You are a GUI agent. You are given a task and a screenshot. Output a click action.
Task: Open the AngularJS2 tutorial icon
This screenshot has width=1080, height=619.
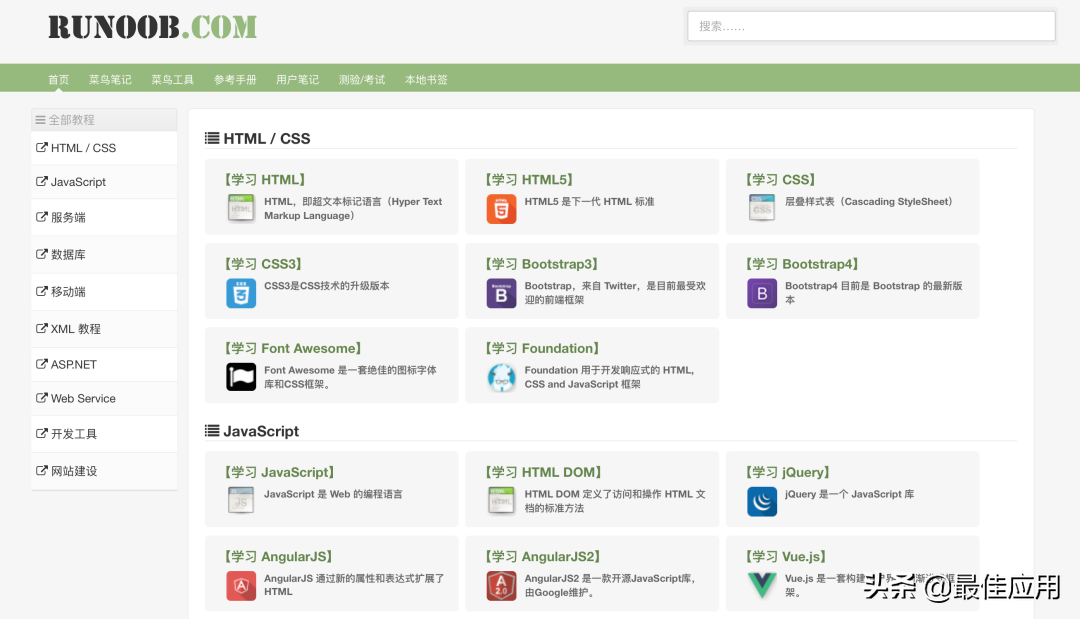click(501, 586)
